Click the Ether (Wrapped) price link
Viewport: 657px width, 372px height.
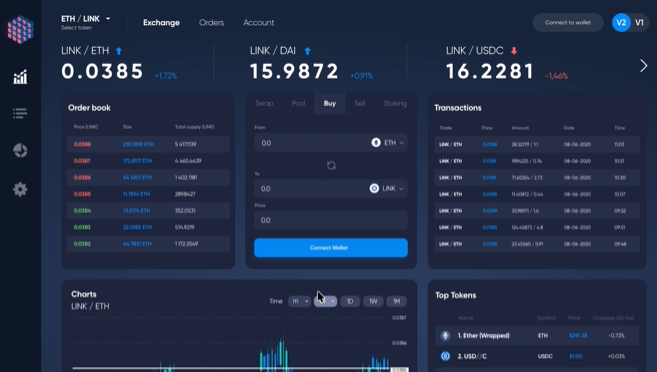coord(578,336)
